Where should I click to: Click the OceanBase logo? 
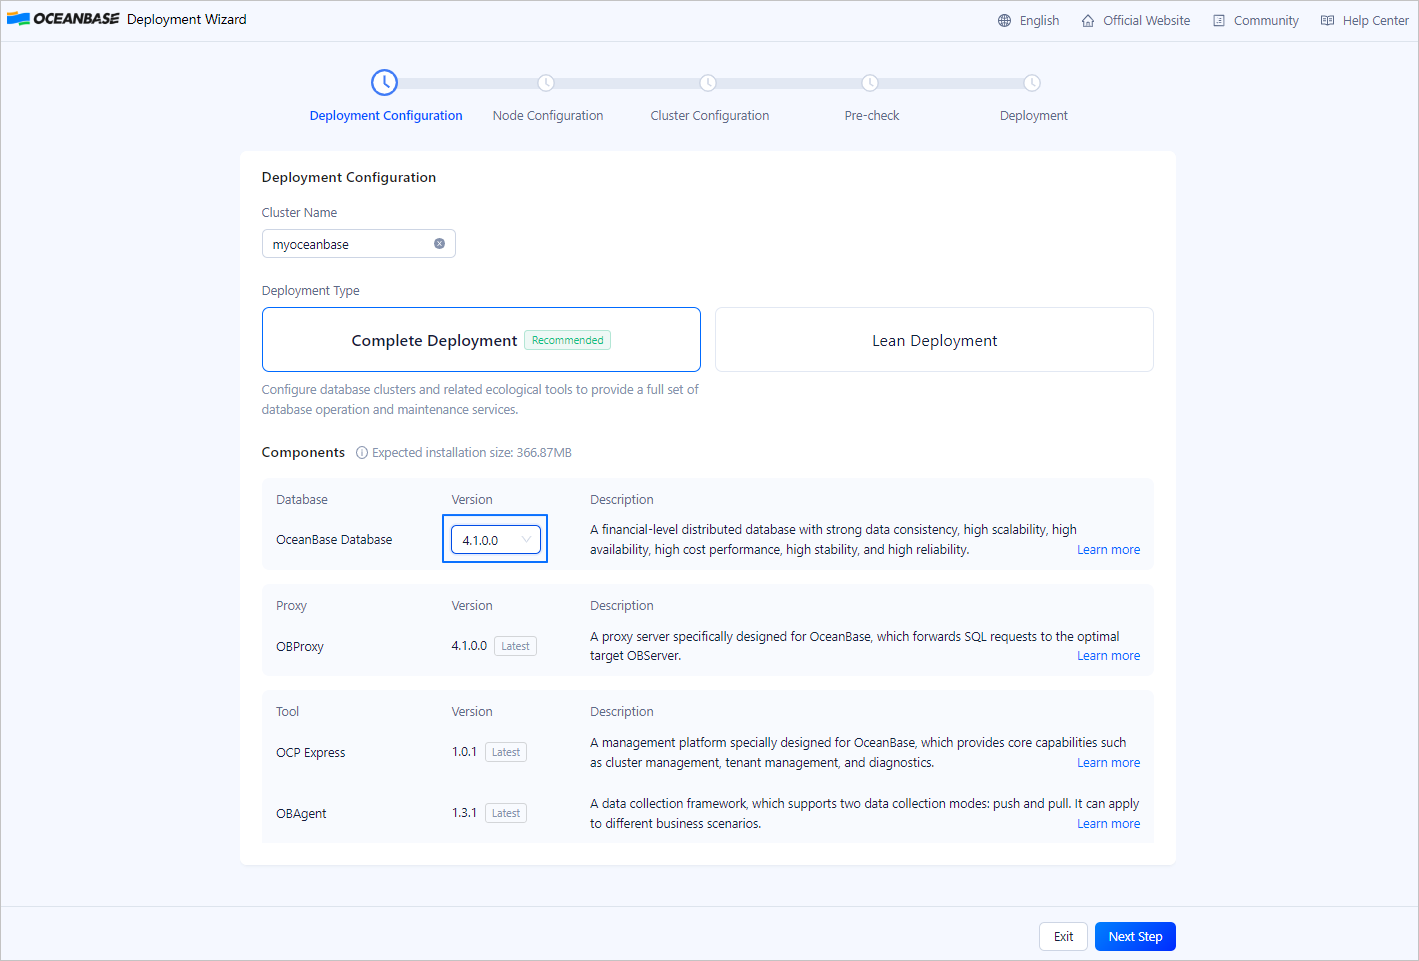63,19
